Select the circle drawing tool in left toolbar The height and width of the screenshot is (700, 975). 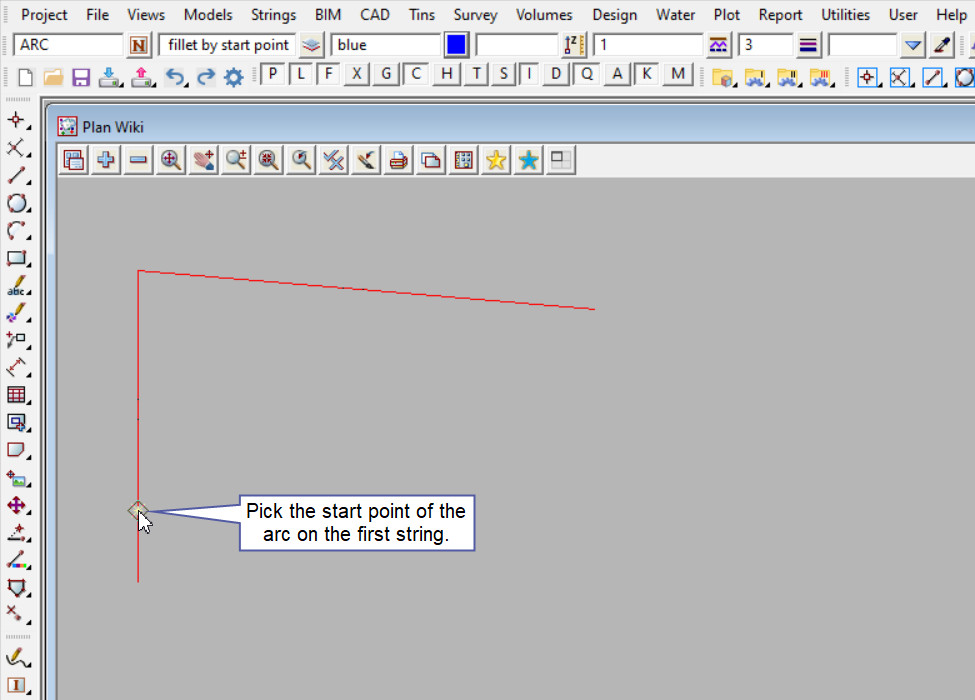pyautogui.click(x=17, y=203)
